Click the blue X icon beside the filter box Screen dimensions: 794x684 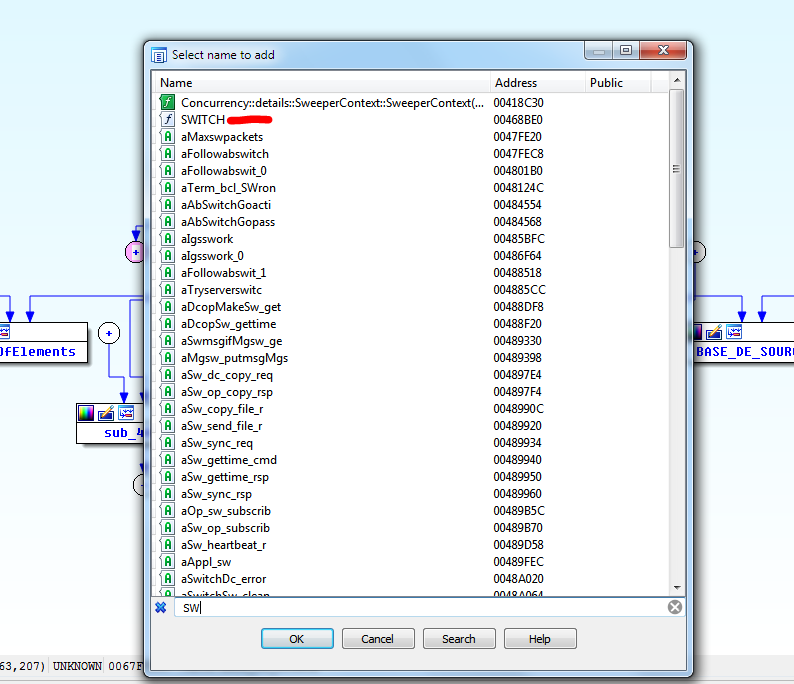click(160, 607)
